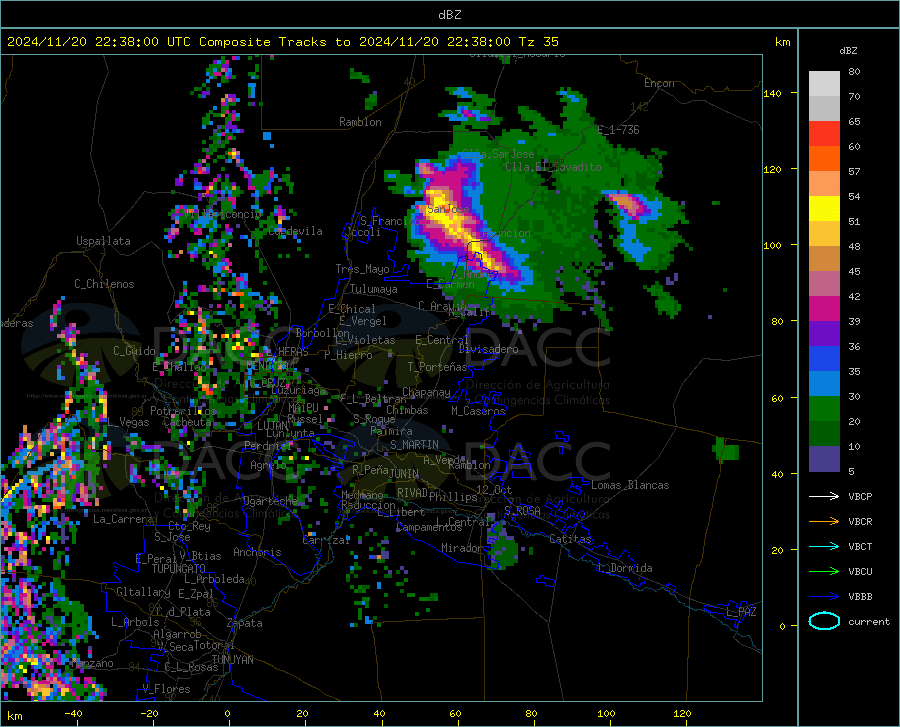Screen dimensions: 900x727
Task: Click the '-40' tick on the horizontal km axis
Action: 73,713
